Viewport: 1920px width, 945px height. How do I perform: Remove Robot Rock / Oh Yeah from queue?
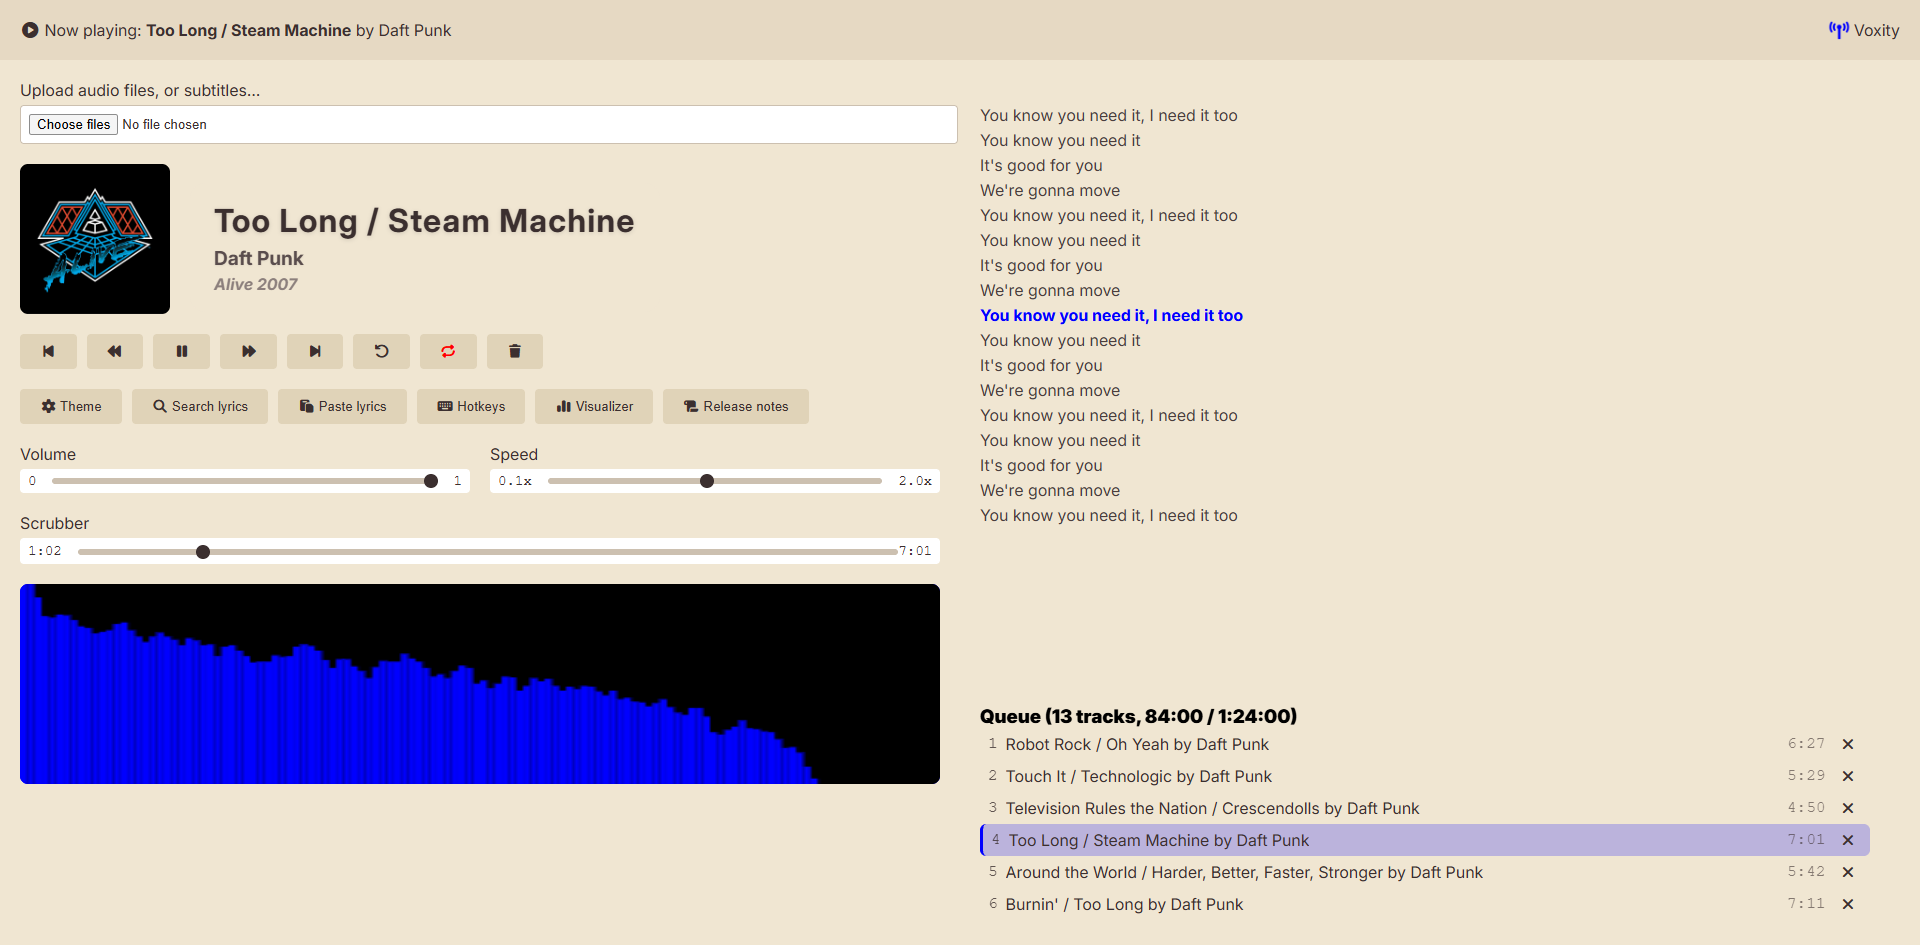point(1848,744)
